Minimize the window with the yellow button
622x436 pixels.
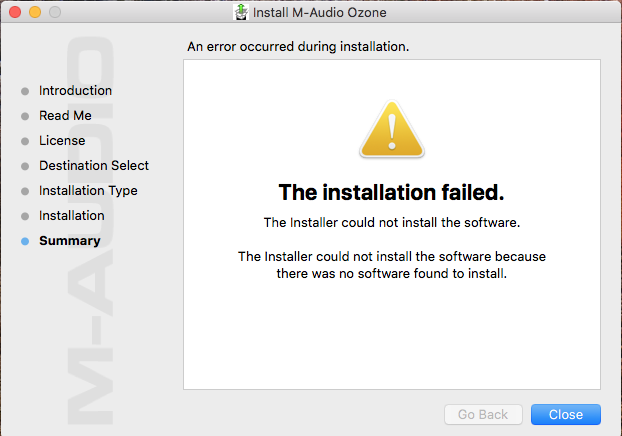(x=35, y=12)
